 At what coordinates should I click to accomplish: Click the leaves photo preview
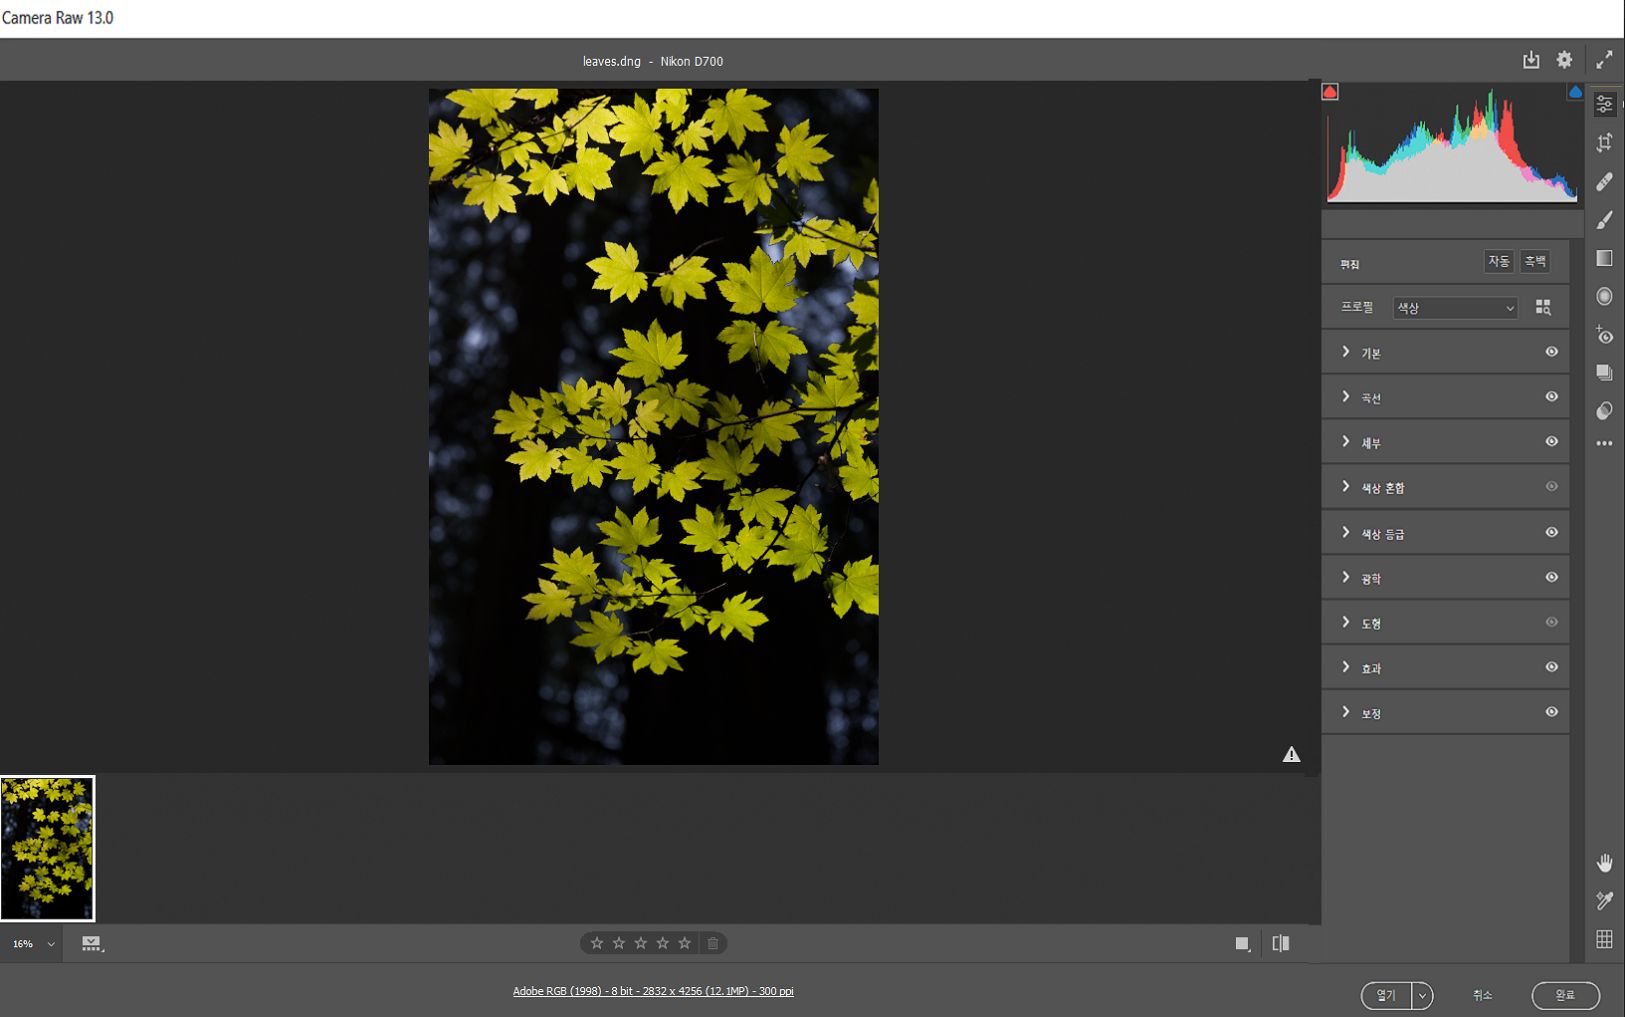(653, 427)
